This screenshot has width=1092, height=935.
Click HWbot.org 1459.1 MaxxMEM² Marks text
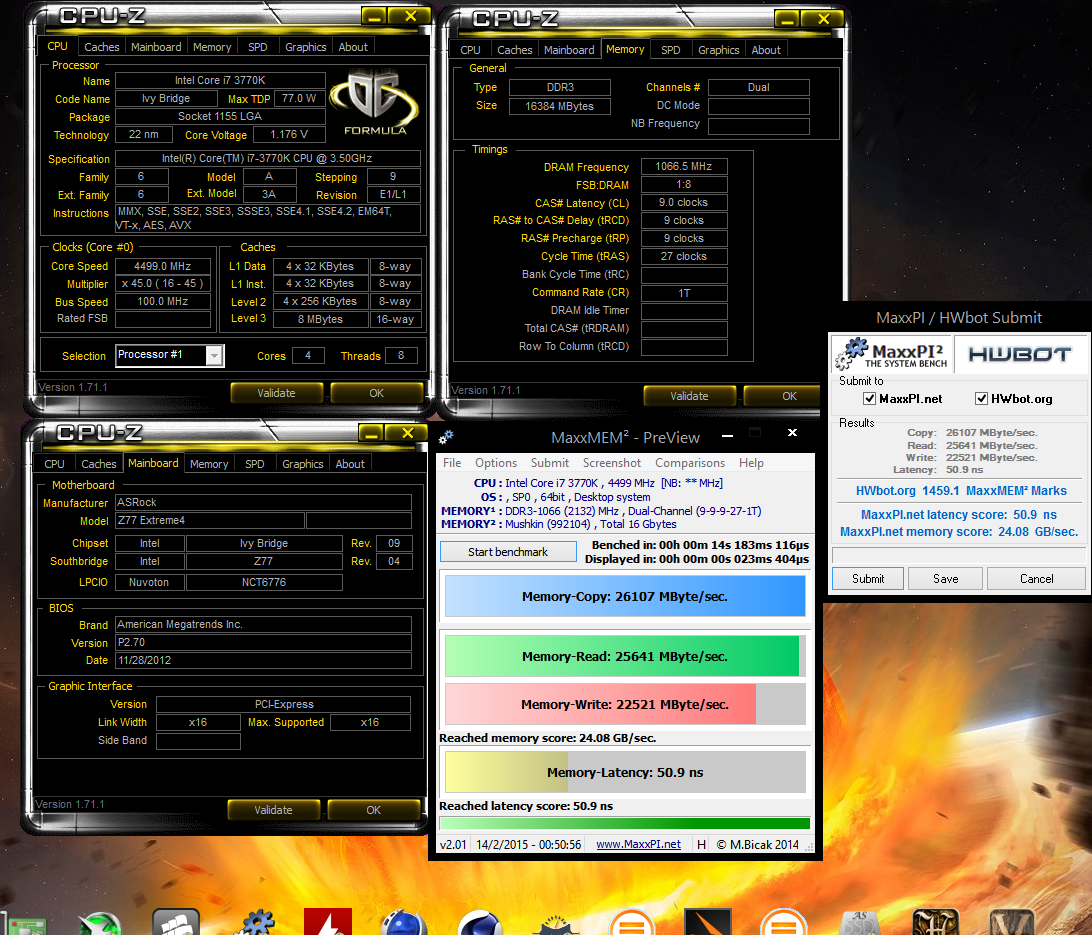pyautogui.click(x=961, y=490)
